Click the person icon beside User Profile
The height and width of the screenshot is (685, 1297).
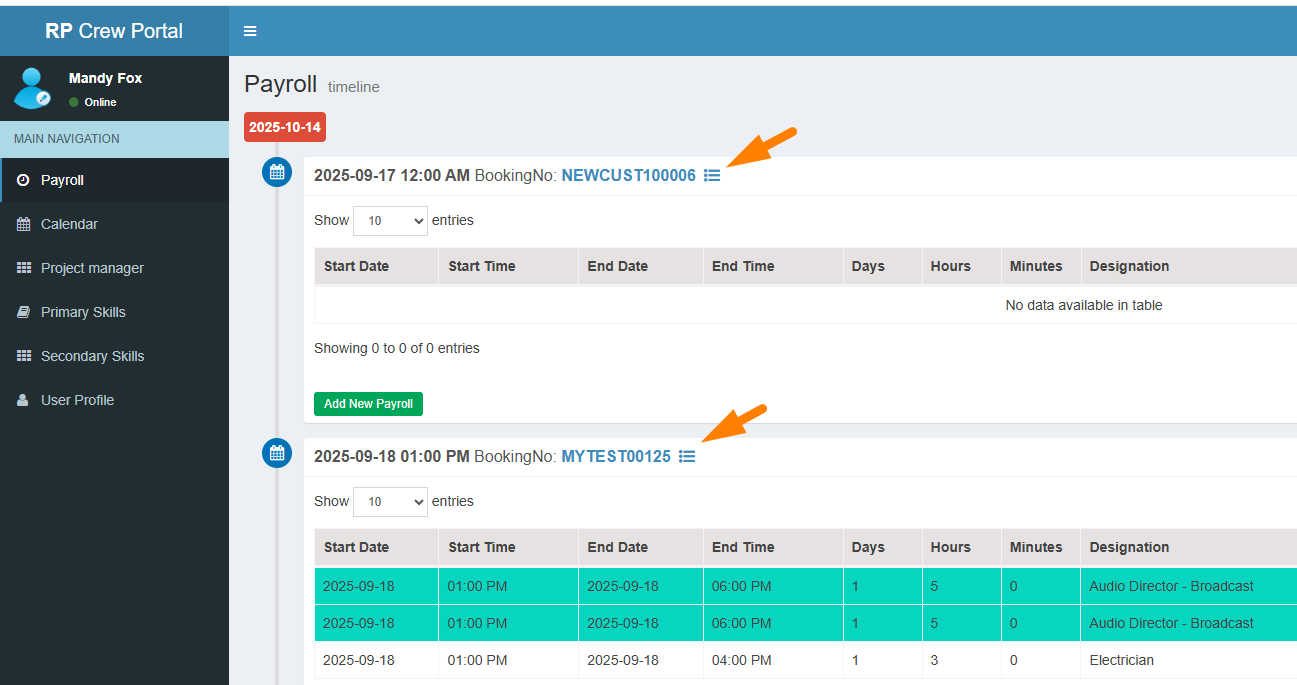point(23,400)
